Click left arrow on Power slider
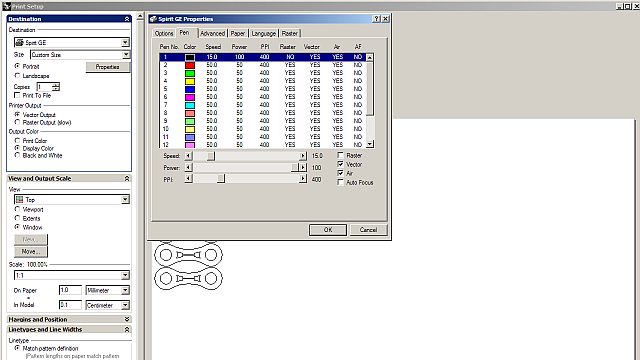 pyautogui.click(x=188, y=167)
